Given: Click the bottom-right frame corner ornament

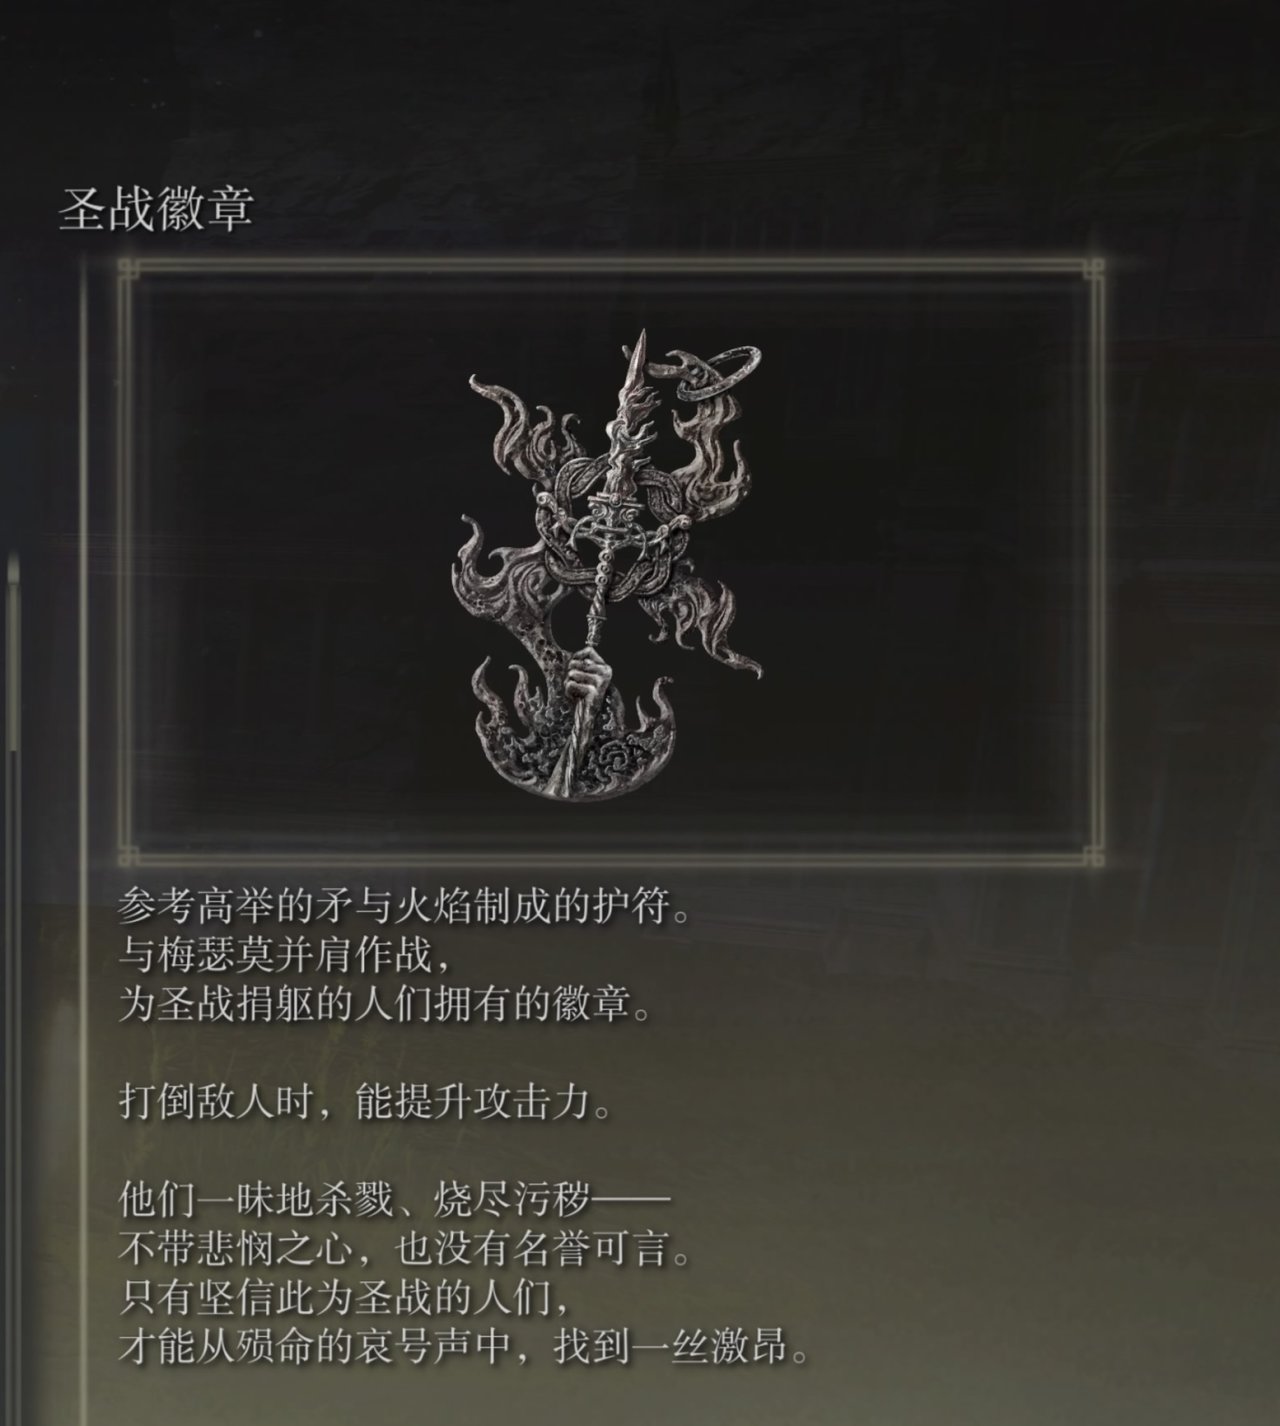Looking at the screenshot, I should [x=1096, y=856].
